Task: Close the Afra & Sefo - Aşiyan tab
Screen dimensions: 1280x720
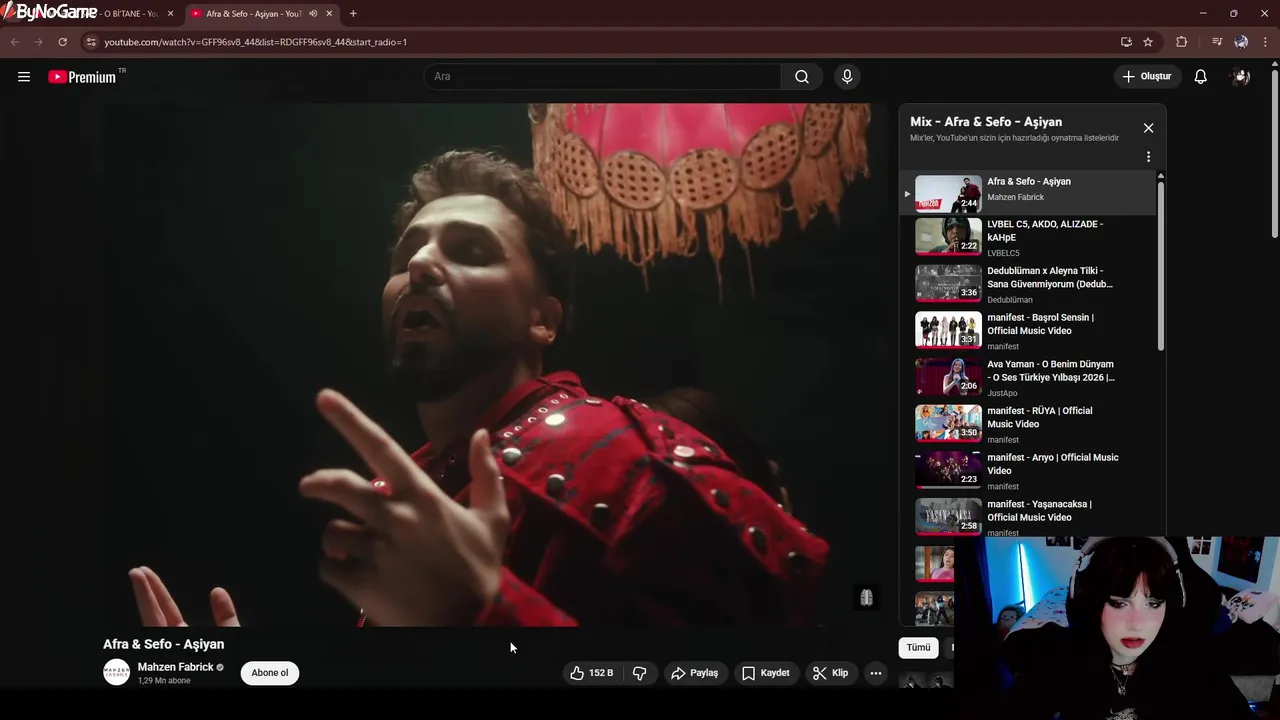Action: point(329,14)
